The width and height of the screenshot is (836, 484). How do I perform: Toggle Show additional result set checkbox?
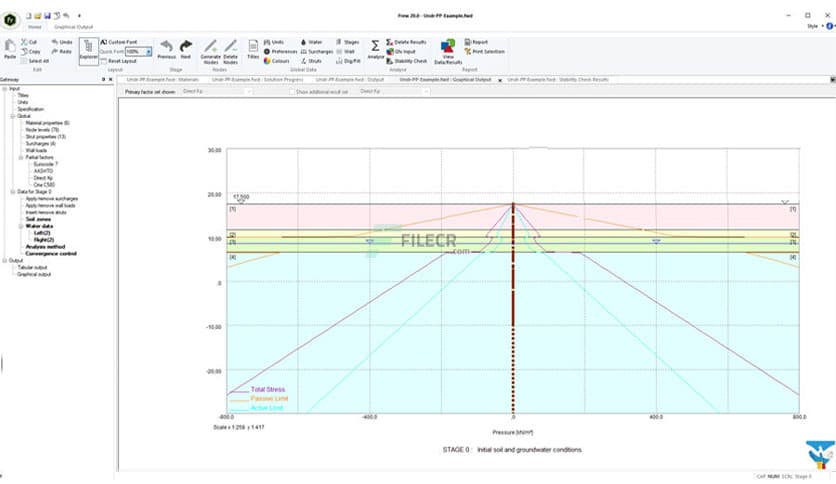click(290, 91)
